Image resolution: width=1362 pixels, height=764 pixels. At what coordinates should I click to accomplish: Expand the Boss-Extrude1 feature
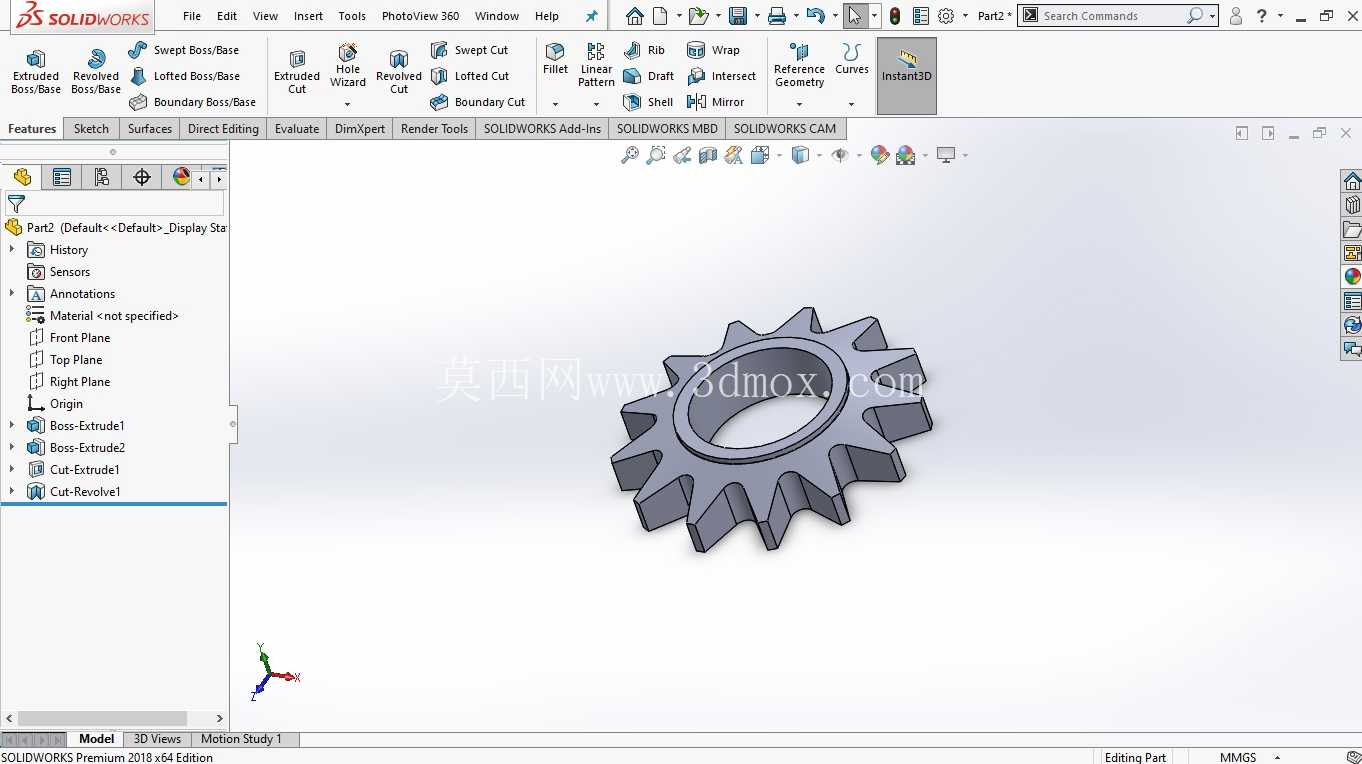[12, 426]
